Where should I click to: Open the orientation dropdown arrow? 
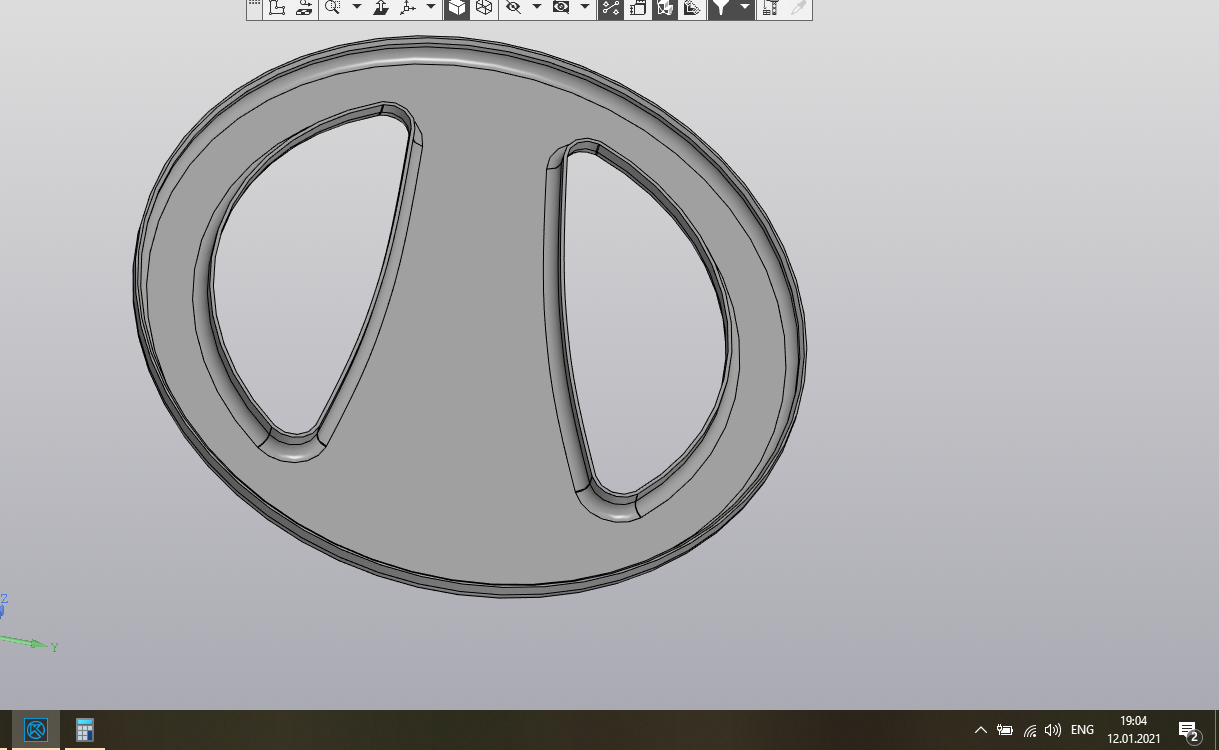click(431, 8)
